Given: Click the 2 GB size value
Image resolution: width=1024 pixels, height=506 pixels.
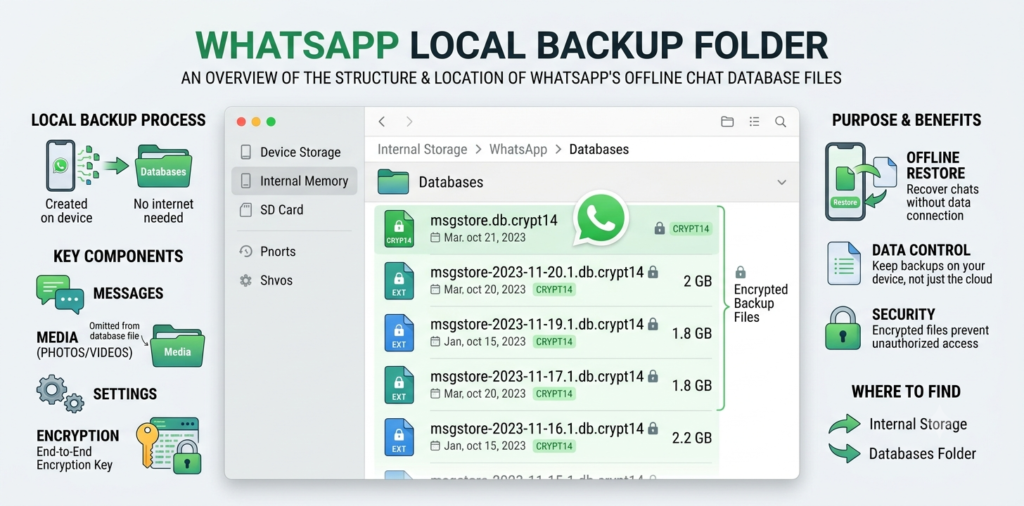Looking at the screenshot, I should click(x=697, y=281).
